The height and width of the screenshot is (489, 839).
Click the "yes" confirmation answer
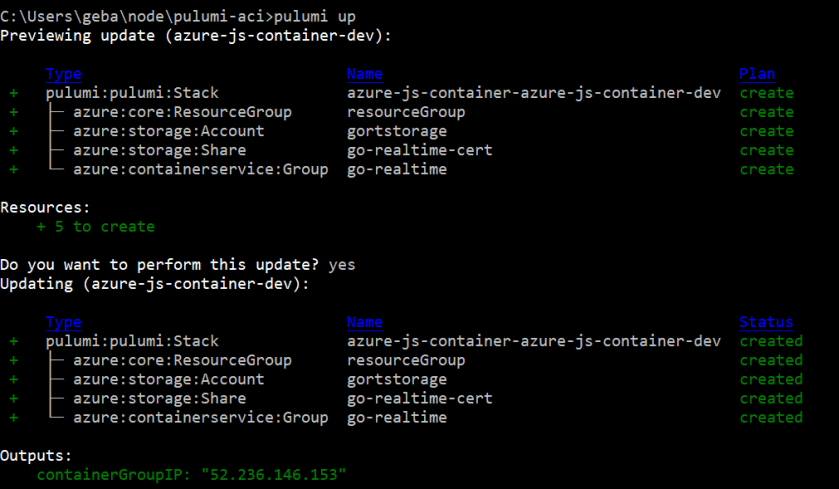tap(341, 265)
